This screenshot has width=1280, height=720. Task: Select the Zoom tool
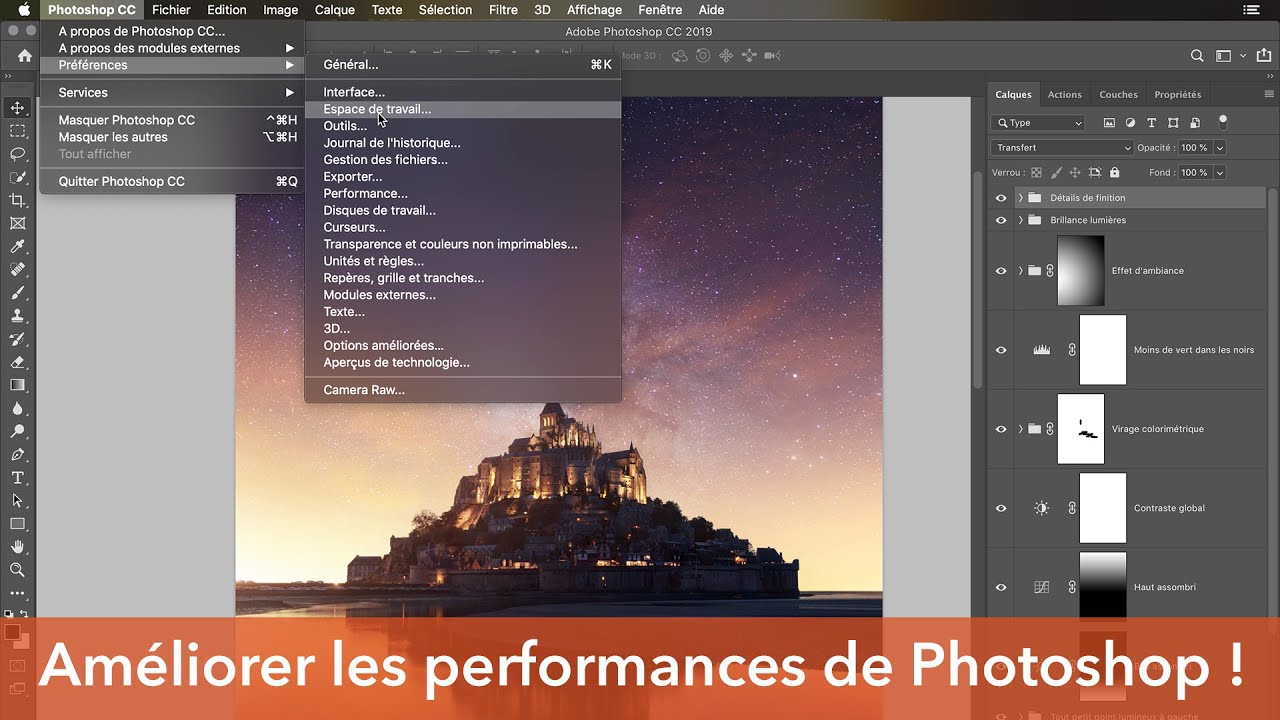coord(17,569)
